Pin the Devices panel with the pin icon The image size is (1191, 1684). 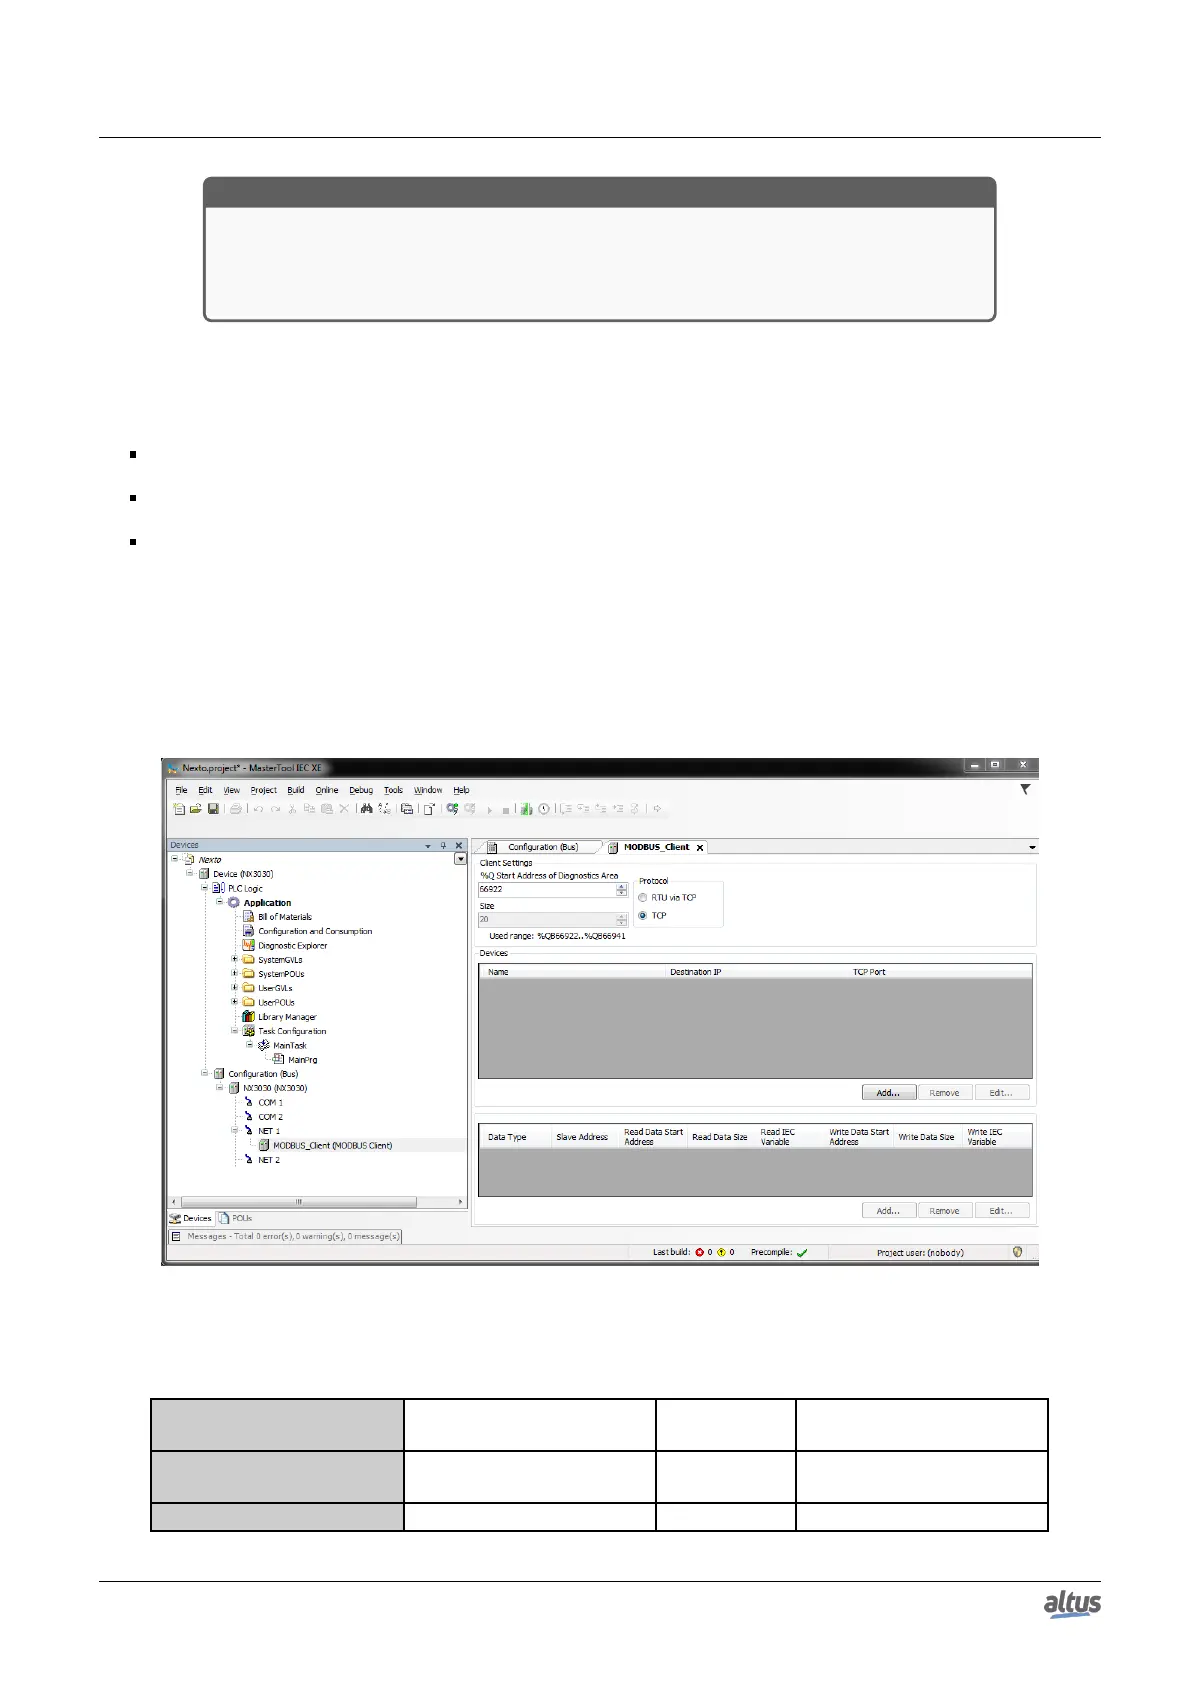point(444,846)
